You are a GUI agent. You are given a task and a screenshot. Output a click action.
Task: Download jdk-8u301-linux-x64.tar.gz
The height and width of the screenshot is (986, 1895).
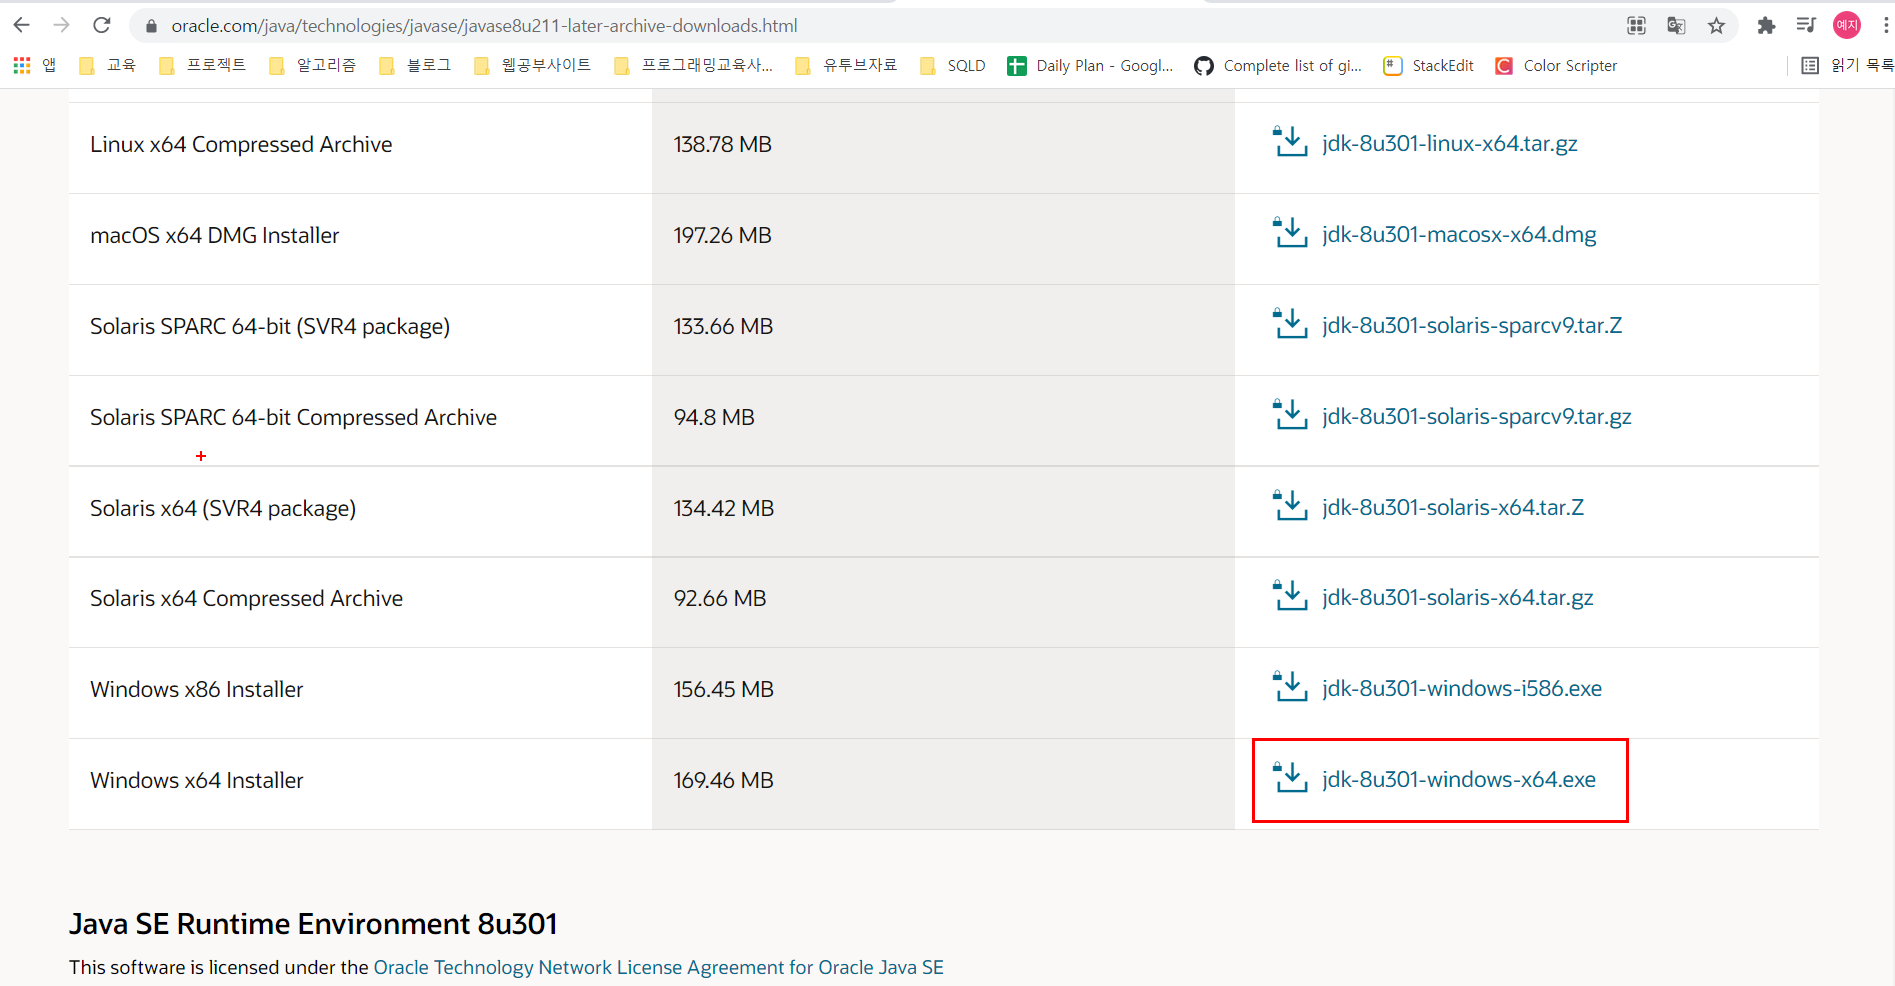click(x=1449, y=143)
